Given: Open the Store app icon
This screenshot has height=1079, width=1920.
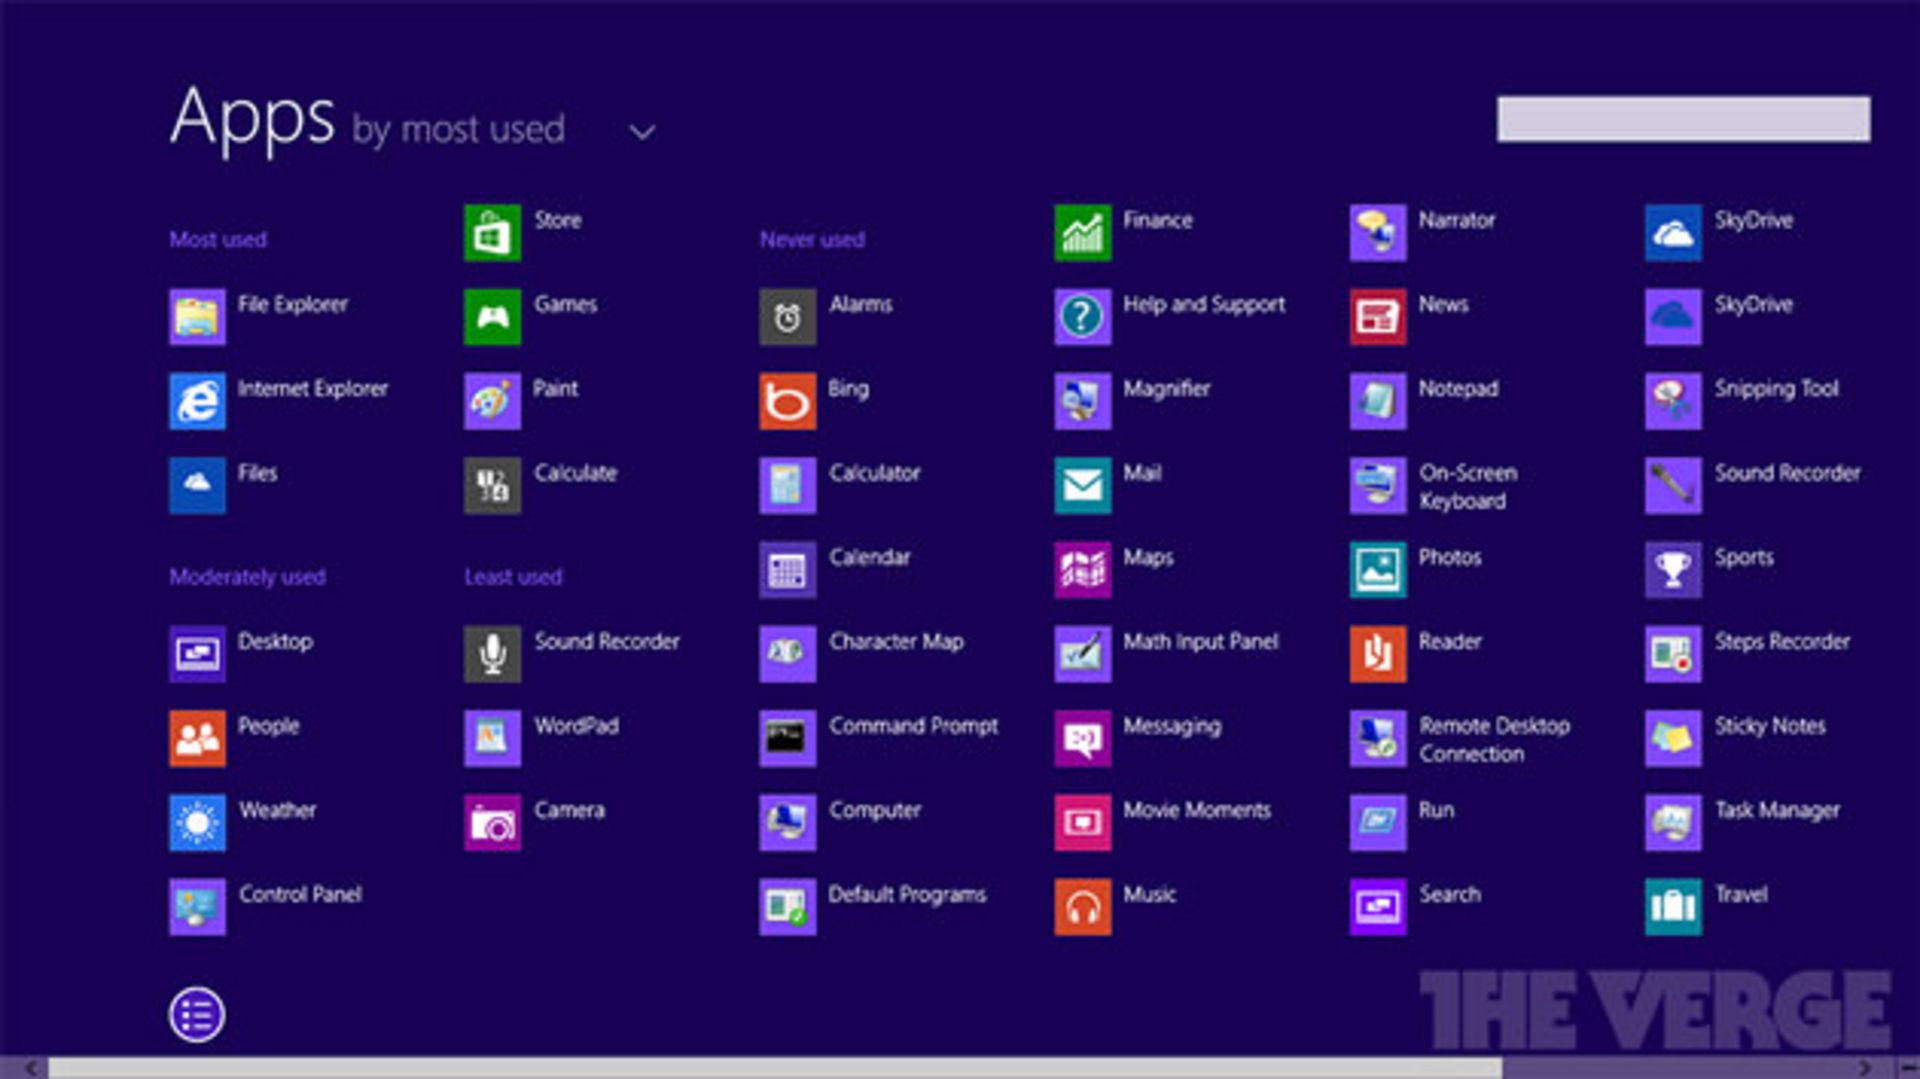Looking at the screenshot, I should tap(492, 233).
